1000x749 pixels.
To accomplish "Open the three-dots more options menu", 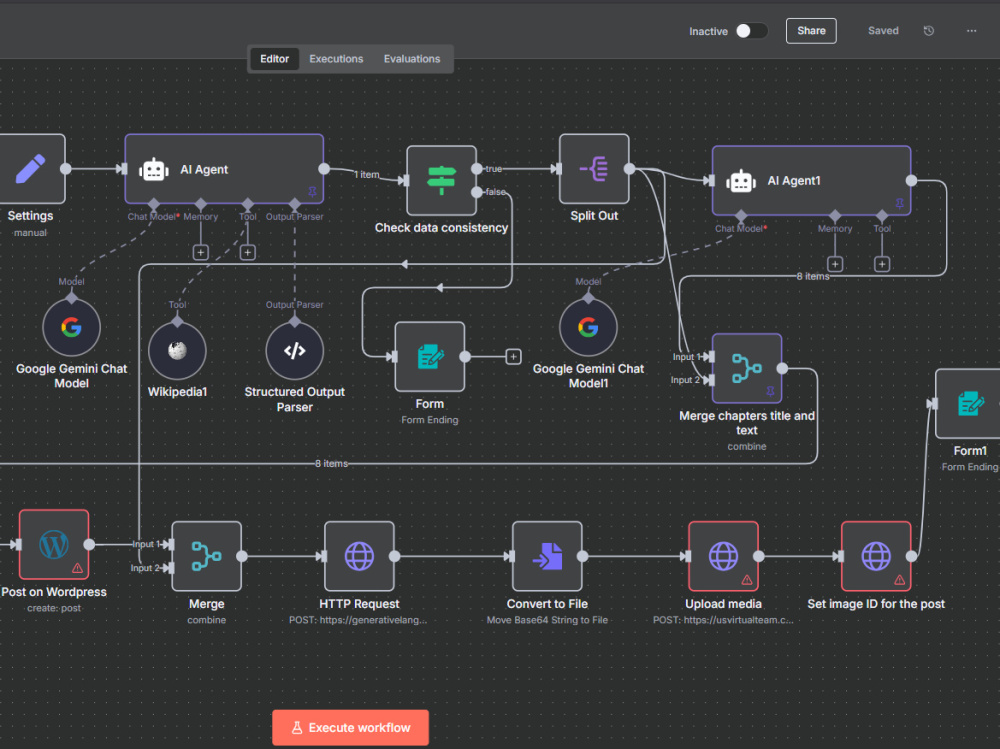I will point(971,31).
